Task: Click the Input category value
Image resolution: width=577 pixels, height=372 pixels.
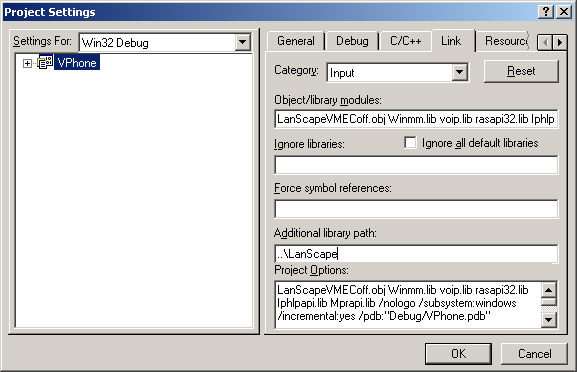Action: point(342,73)
